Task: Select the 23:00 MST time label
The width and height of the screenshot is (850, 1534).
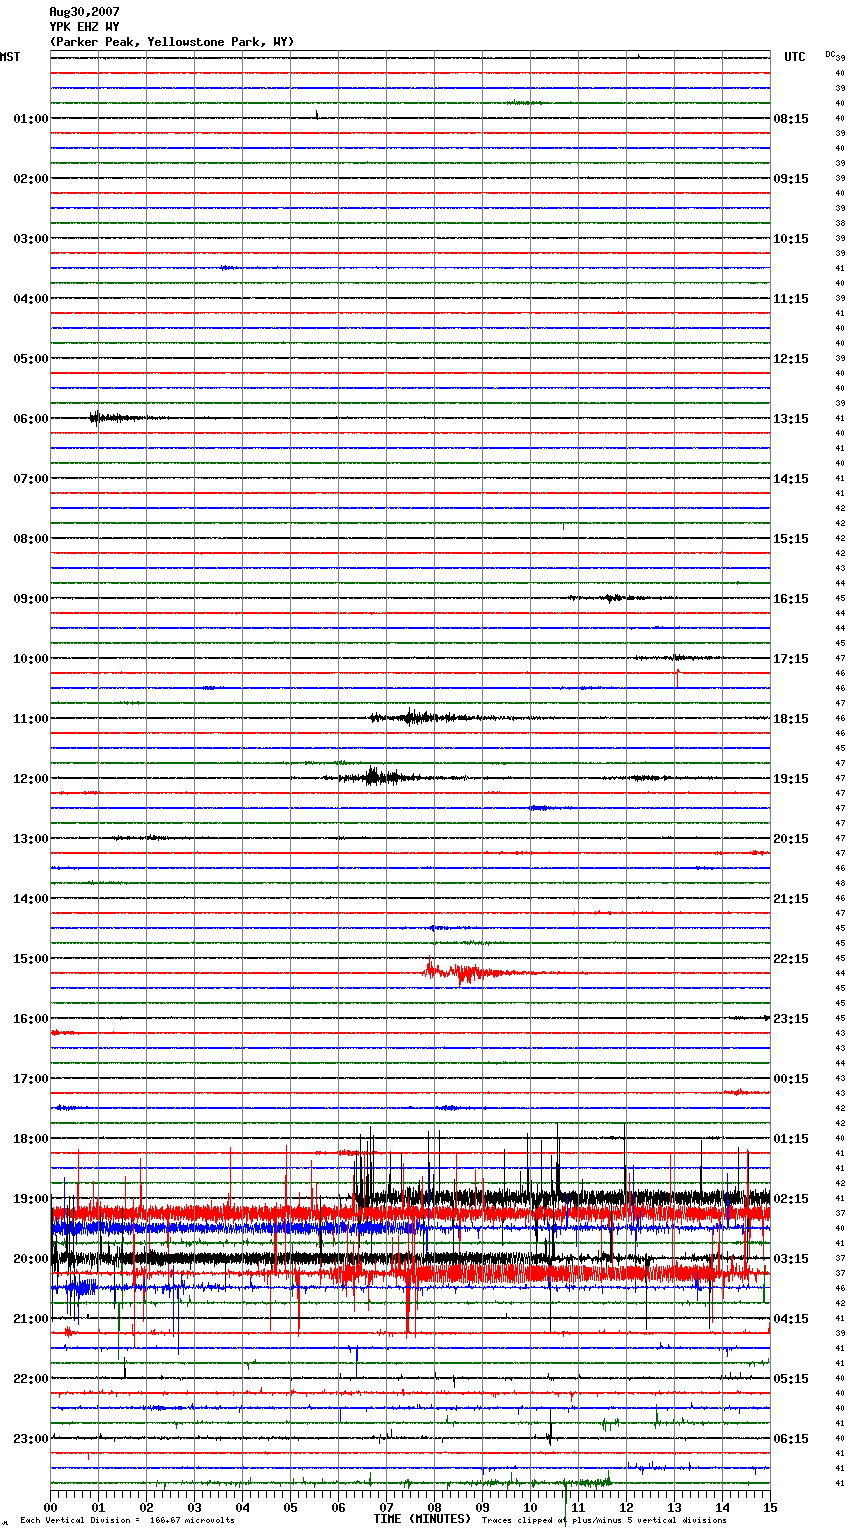Action: 30,1439
